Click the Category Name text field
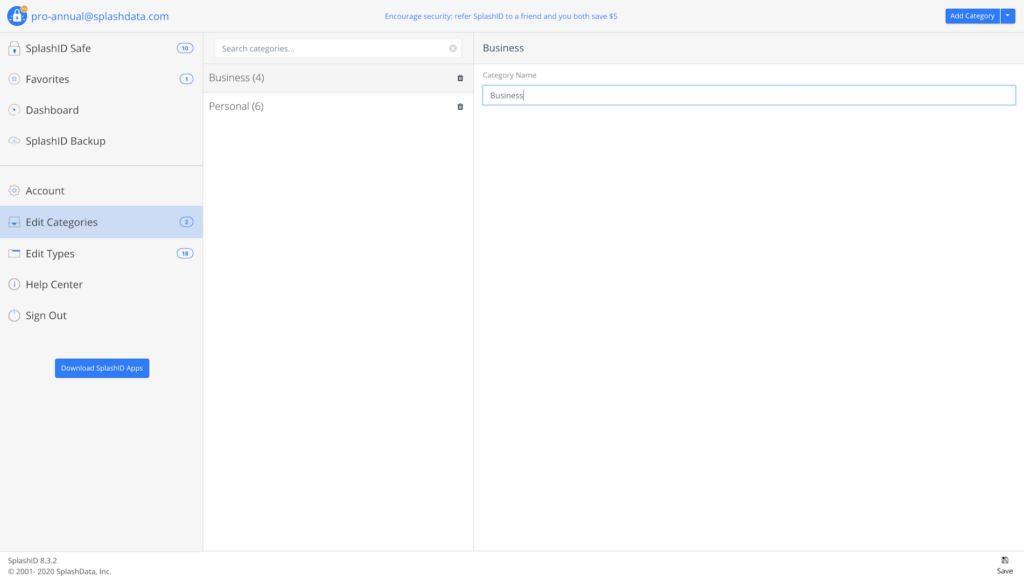1024x581 pixels. (748, 95)
